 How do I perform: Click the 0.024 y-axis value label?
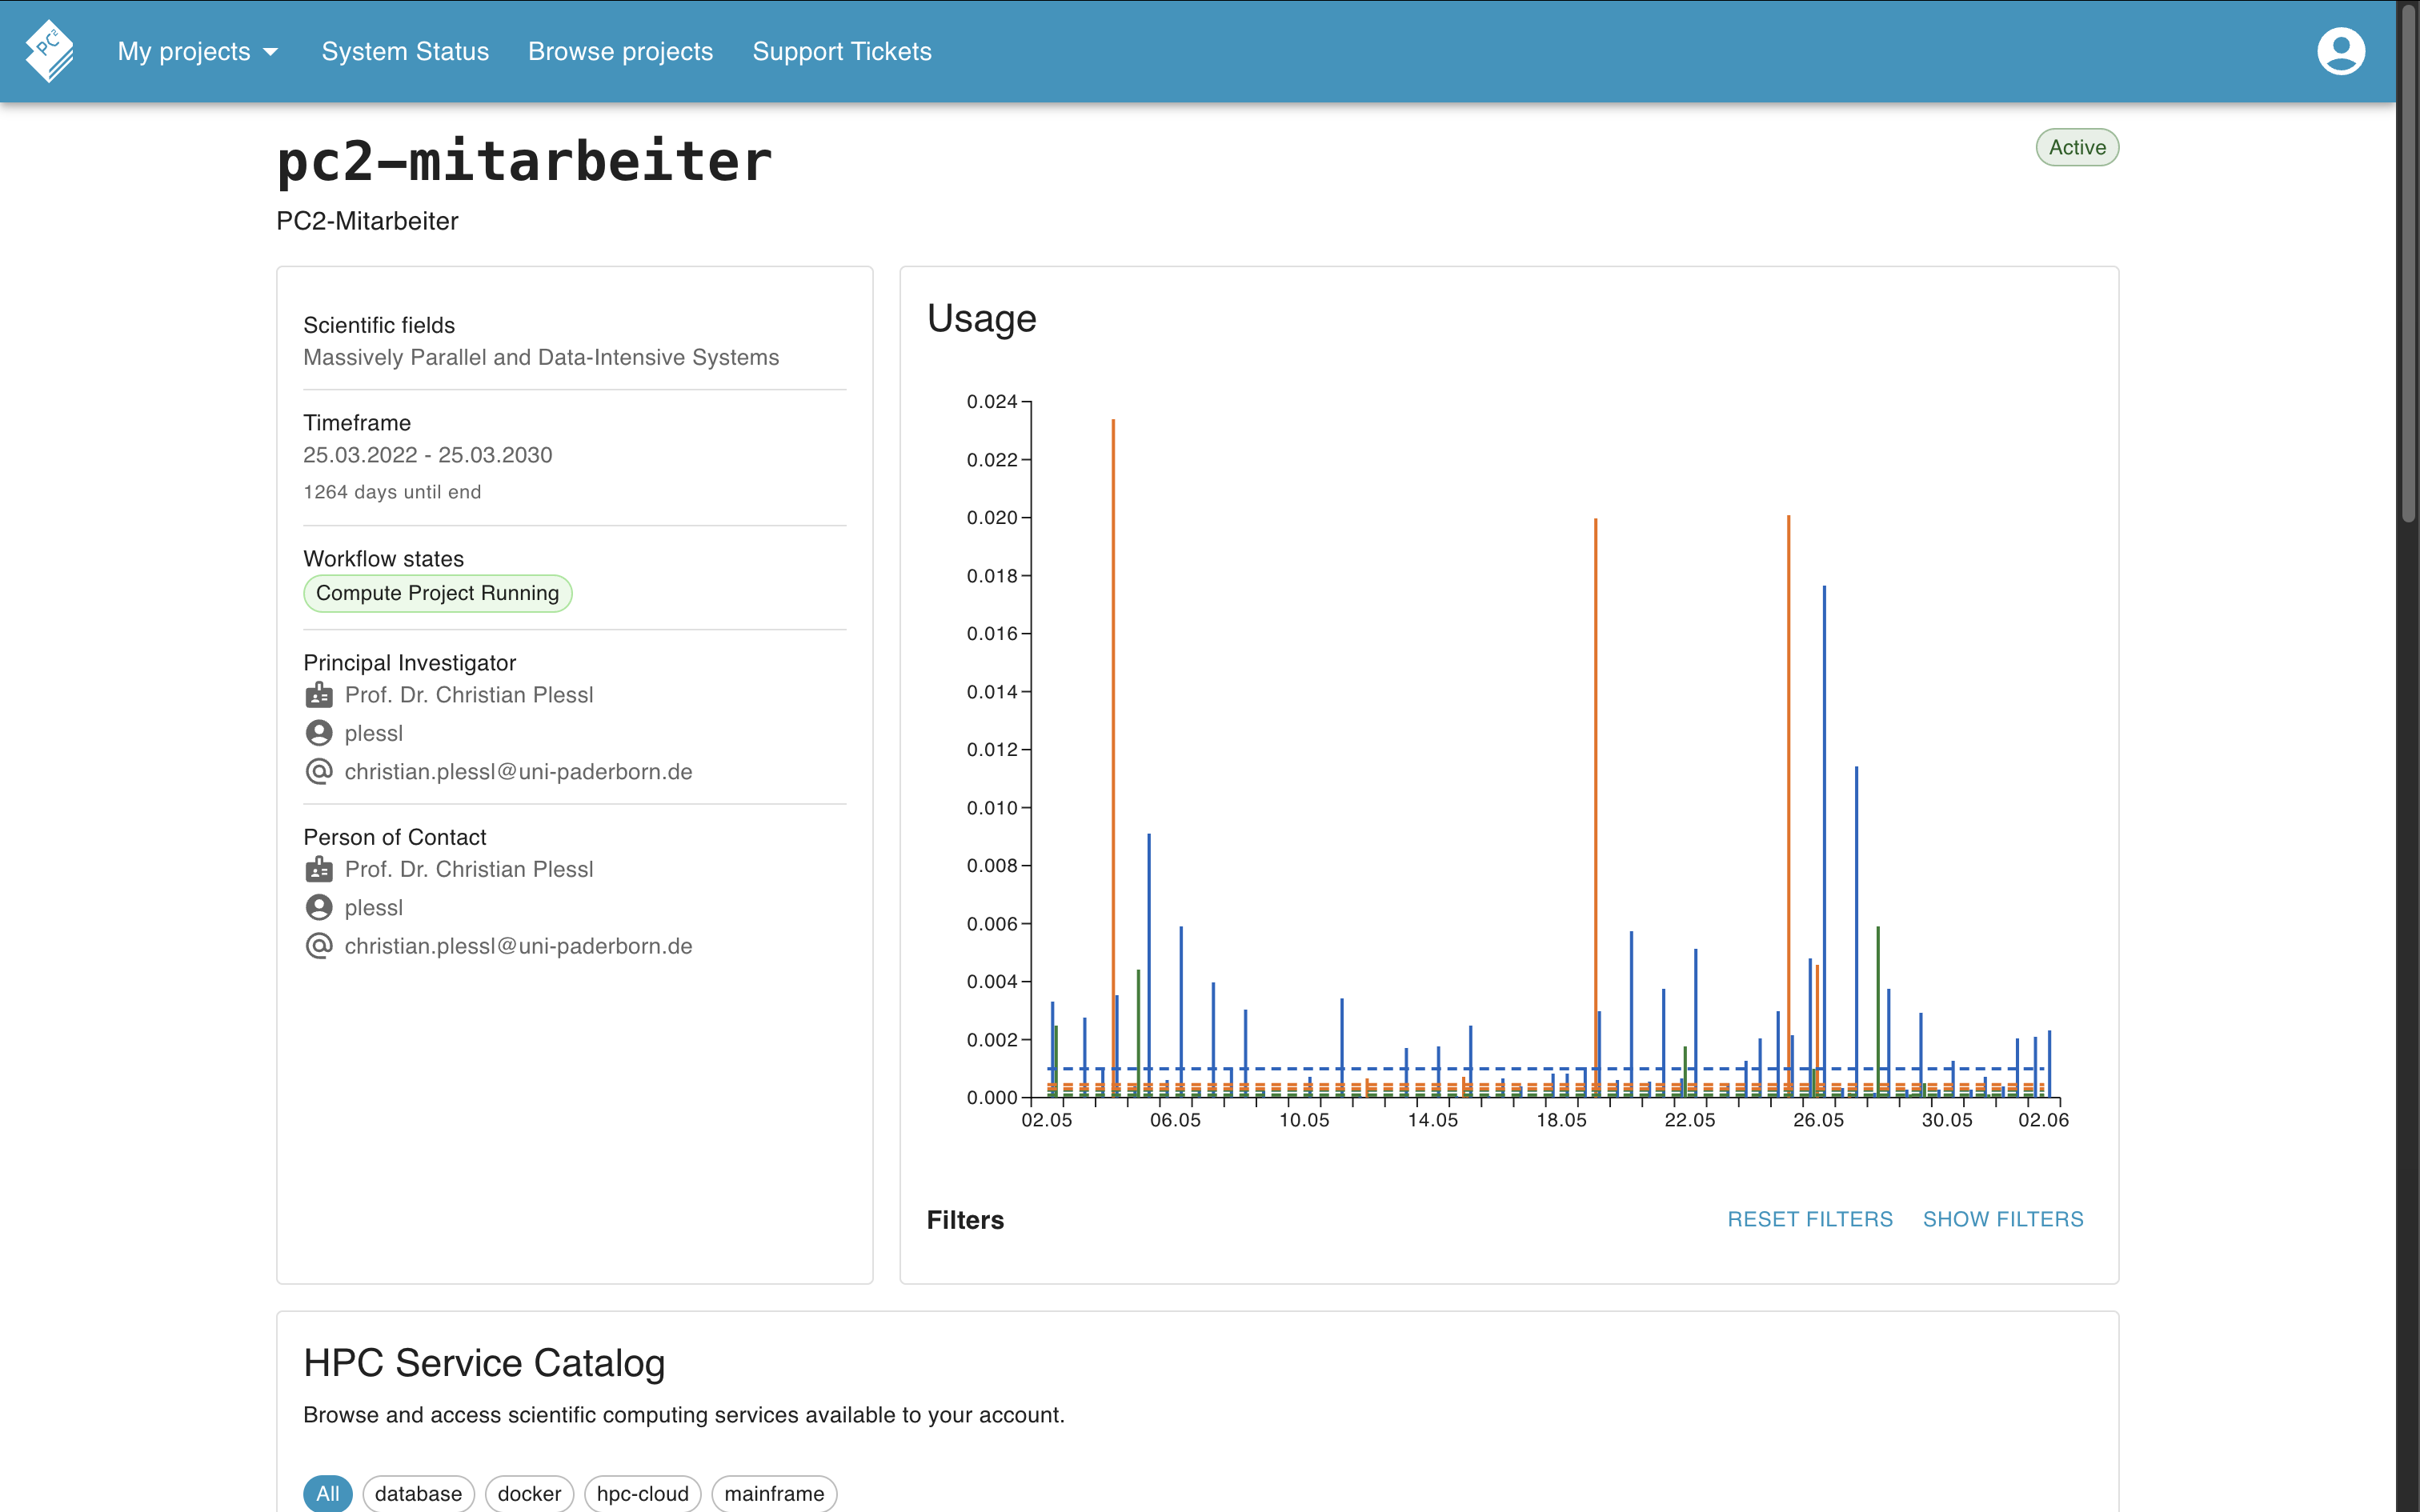pyautogui.click(x=991, y=402)
